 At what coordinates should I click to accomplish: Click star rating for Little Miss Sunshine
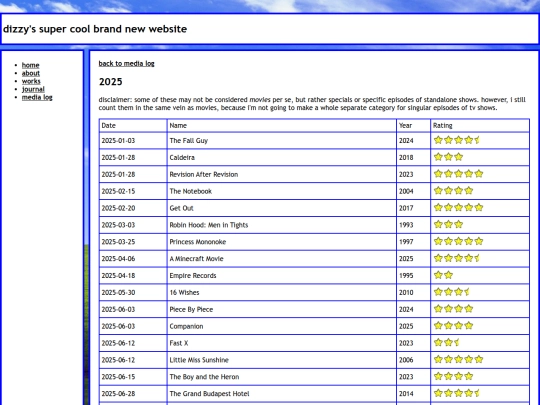[x=458, y=360]
